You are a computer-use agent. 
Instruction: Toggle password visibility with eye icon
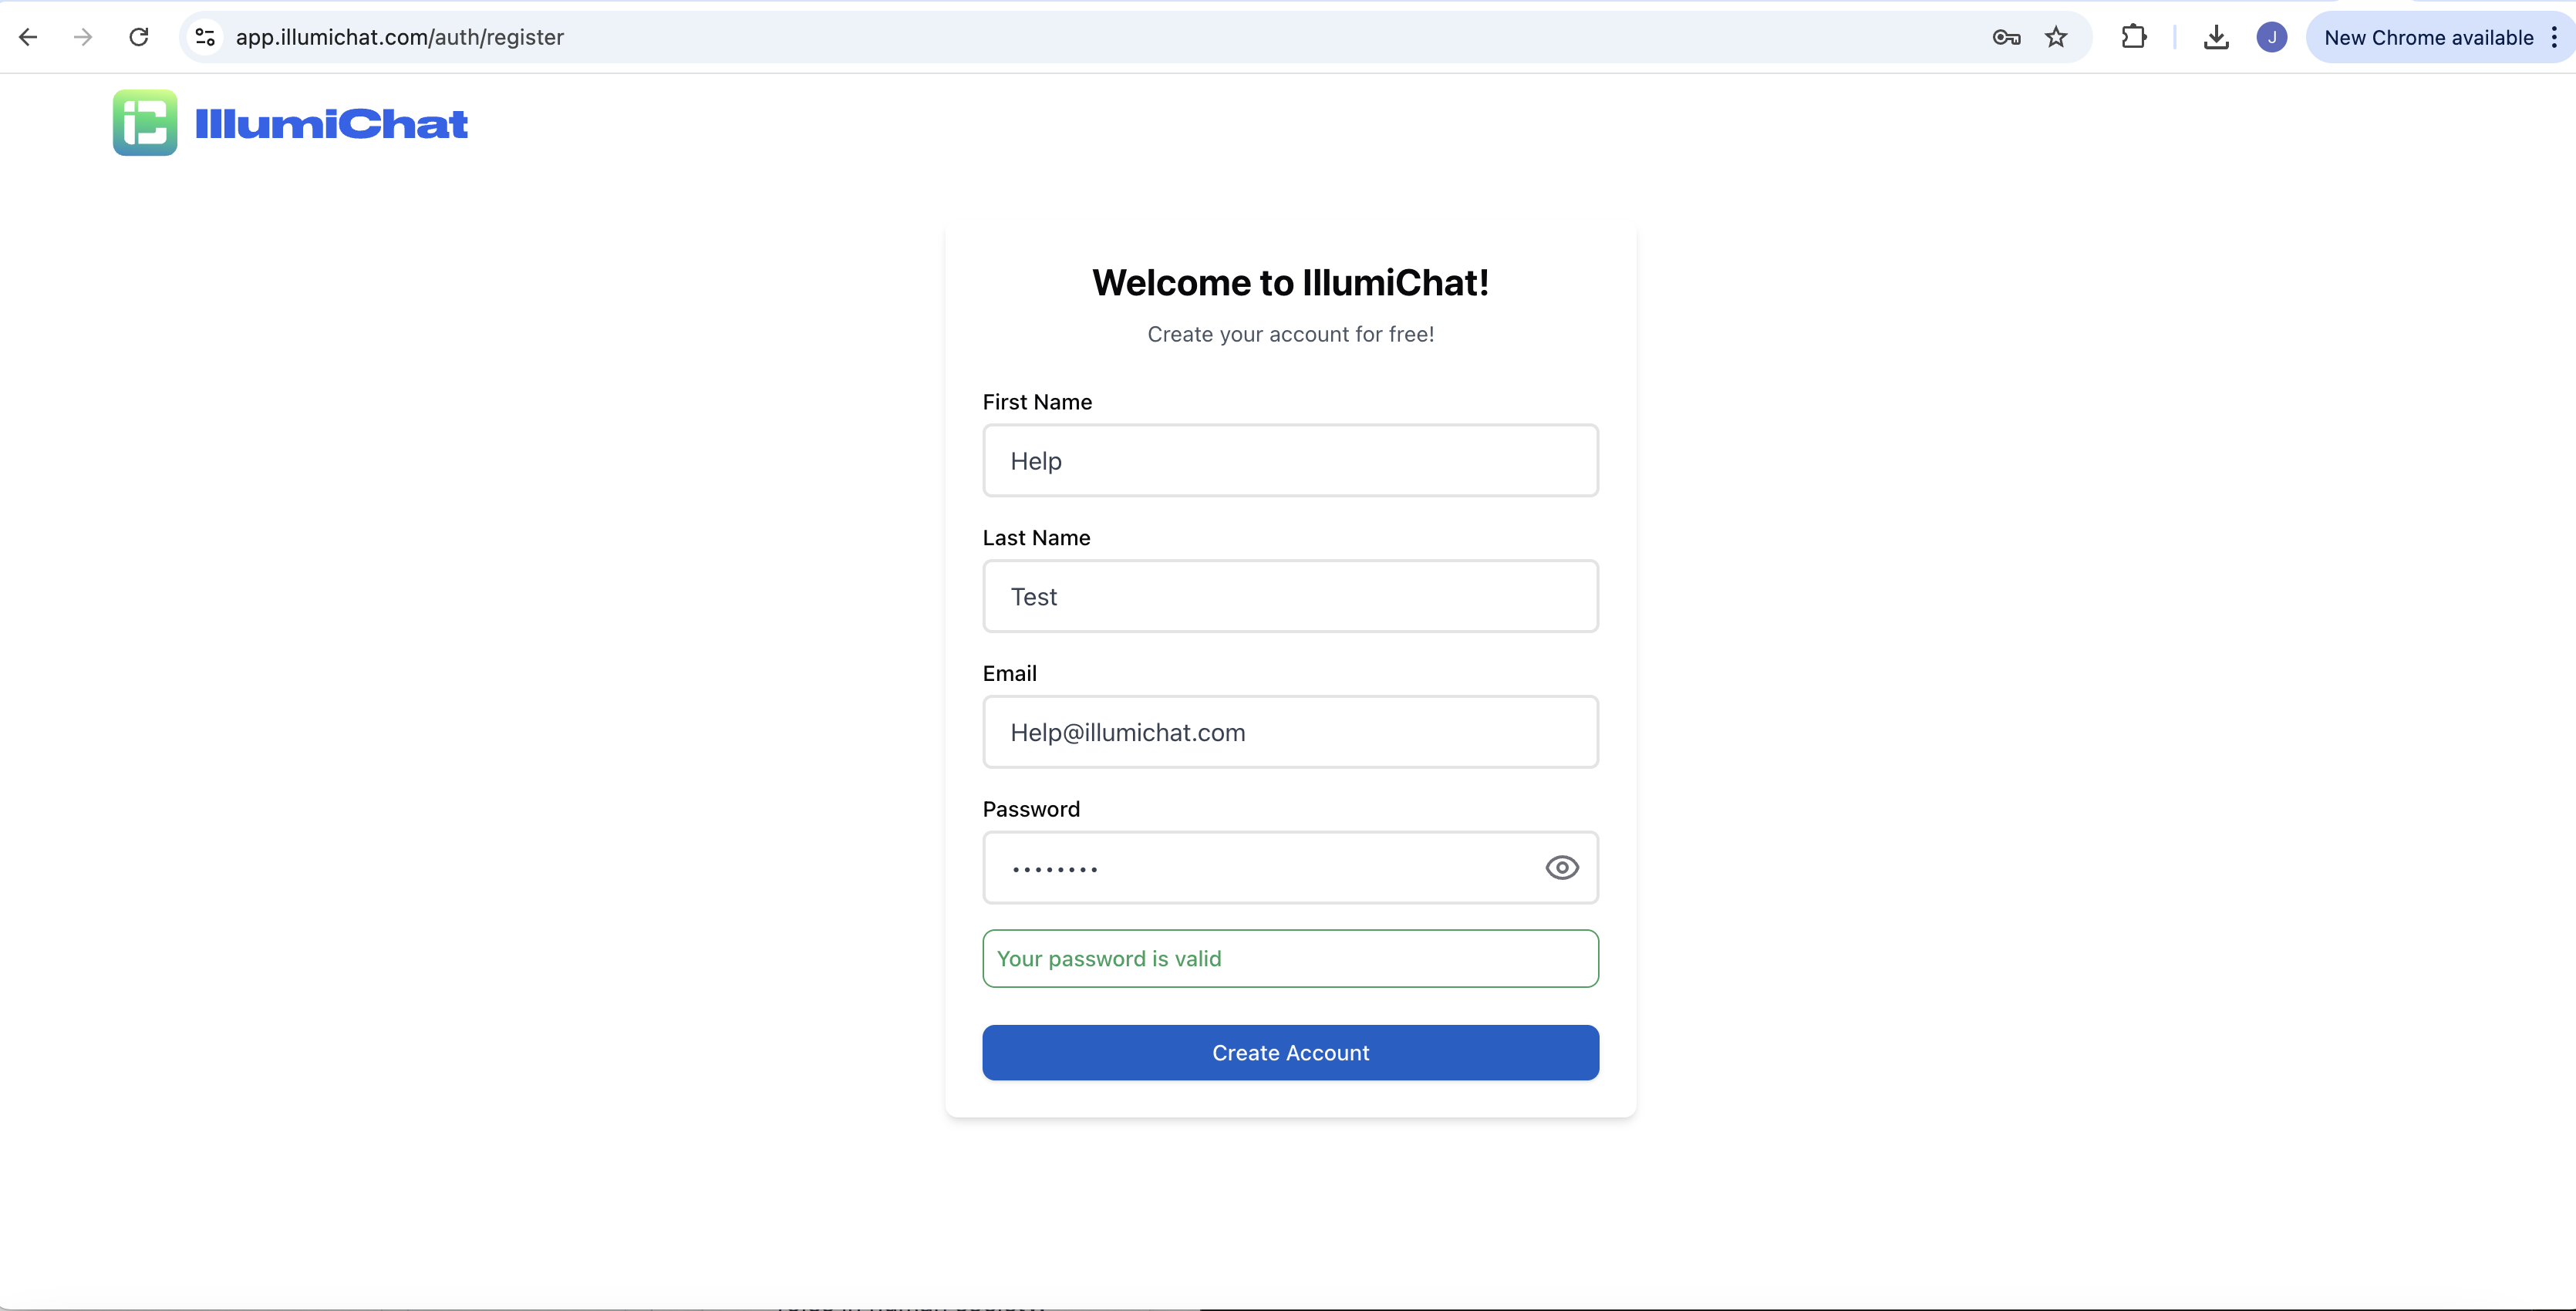coord(1561,867)
